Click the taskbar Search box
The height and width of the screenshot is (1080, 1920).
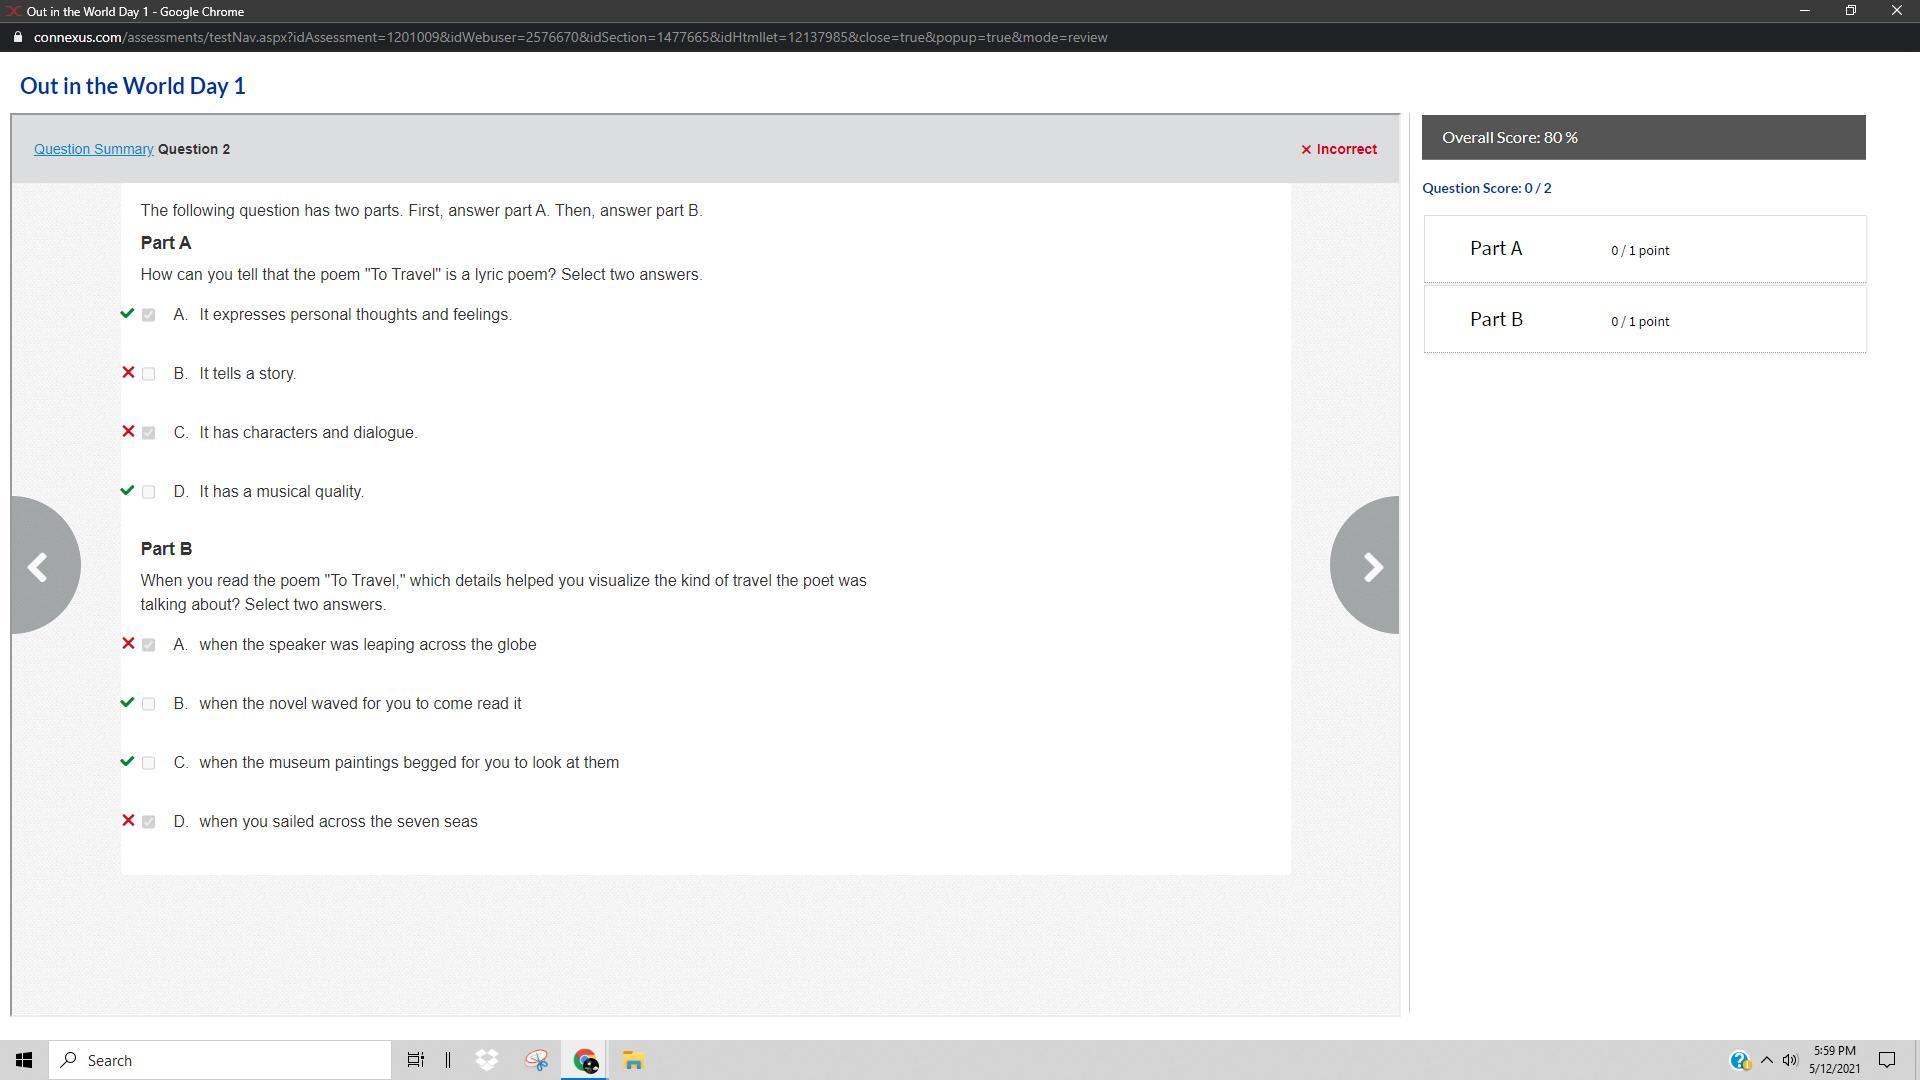click(x=220, y=1060)
